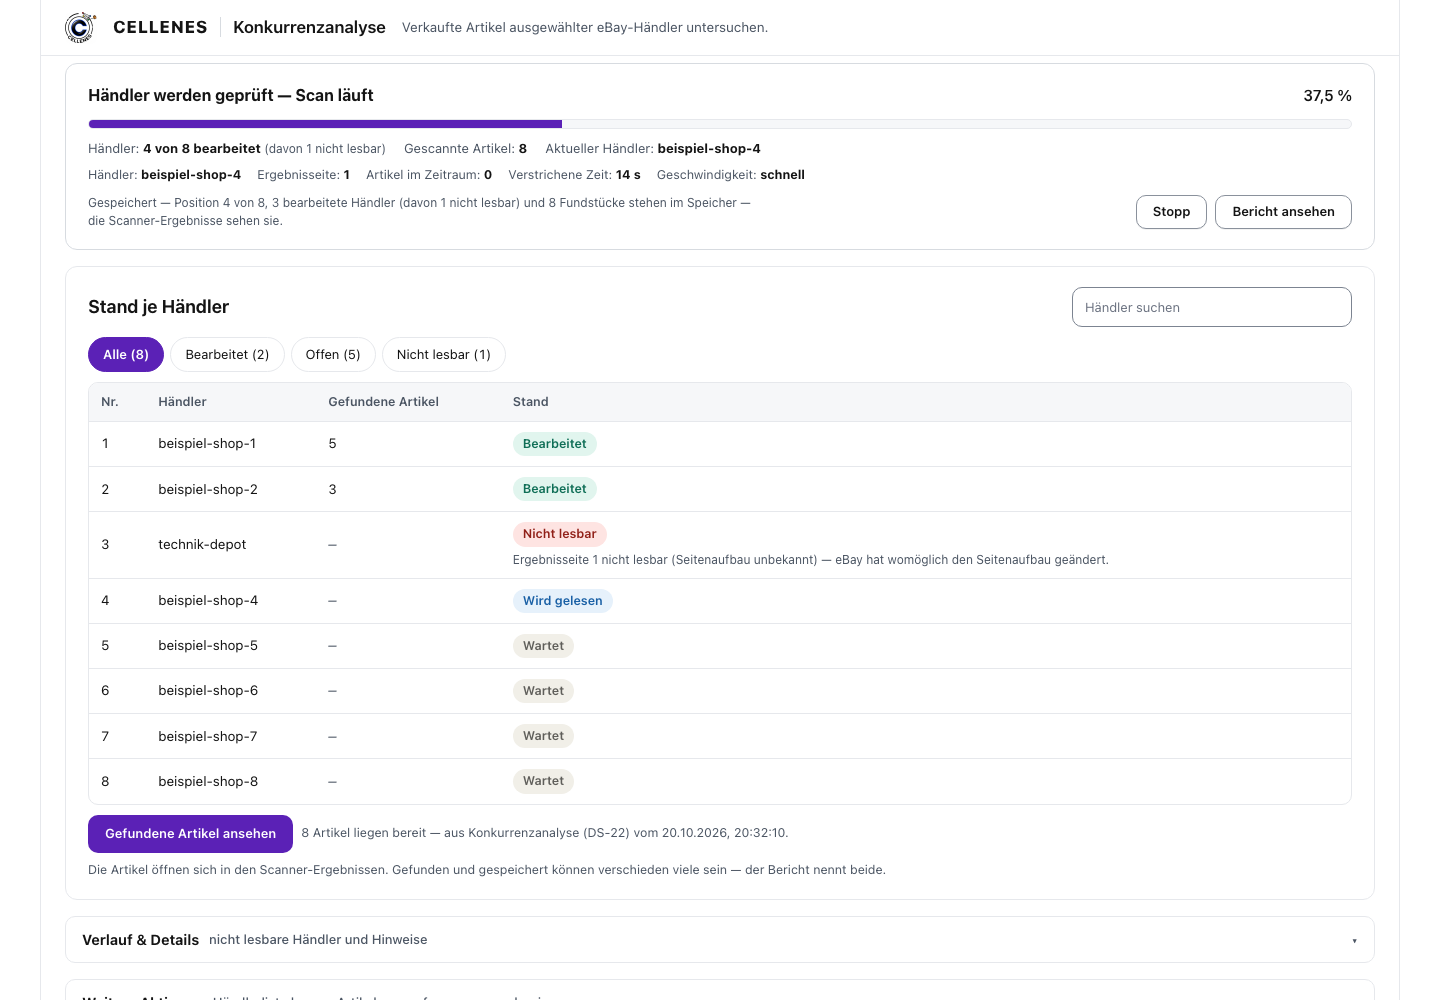Show Offen (5) dealers
This screenshot has height=1000, width=1440.
[x=333, y=355]
